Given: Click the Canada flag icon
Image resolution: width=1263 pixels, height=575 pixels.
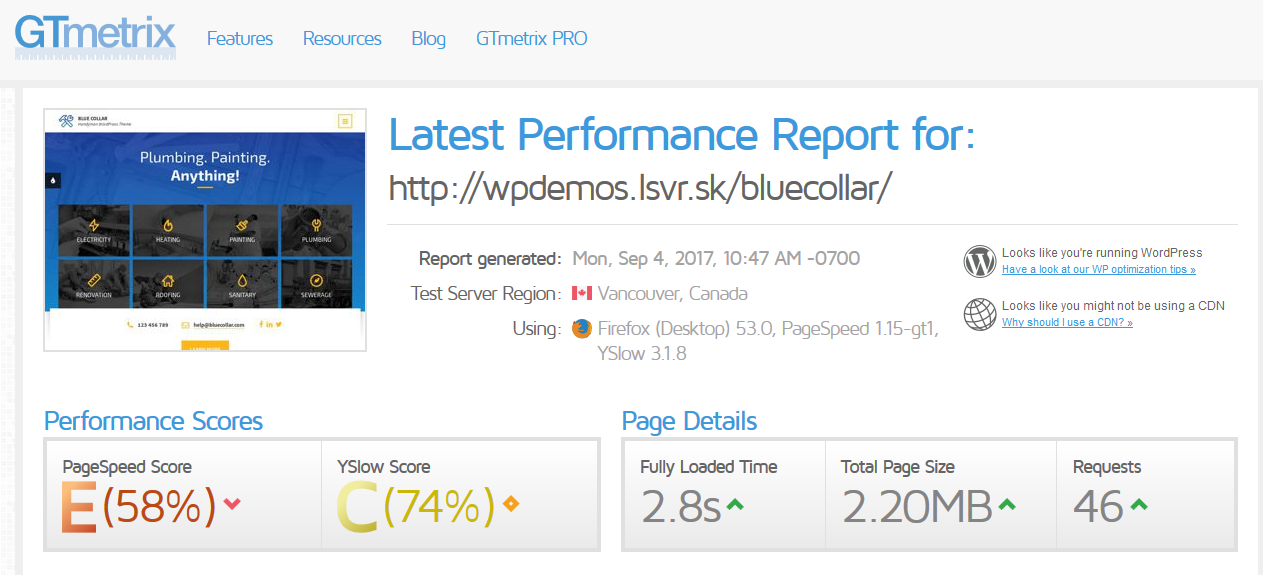Looking at the screenshot, I should tap(581, 294).
